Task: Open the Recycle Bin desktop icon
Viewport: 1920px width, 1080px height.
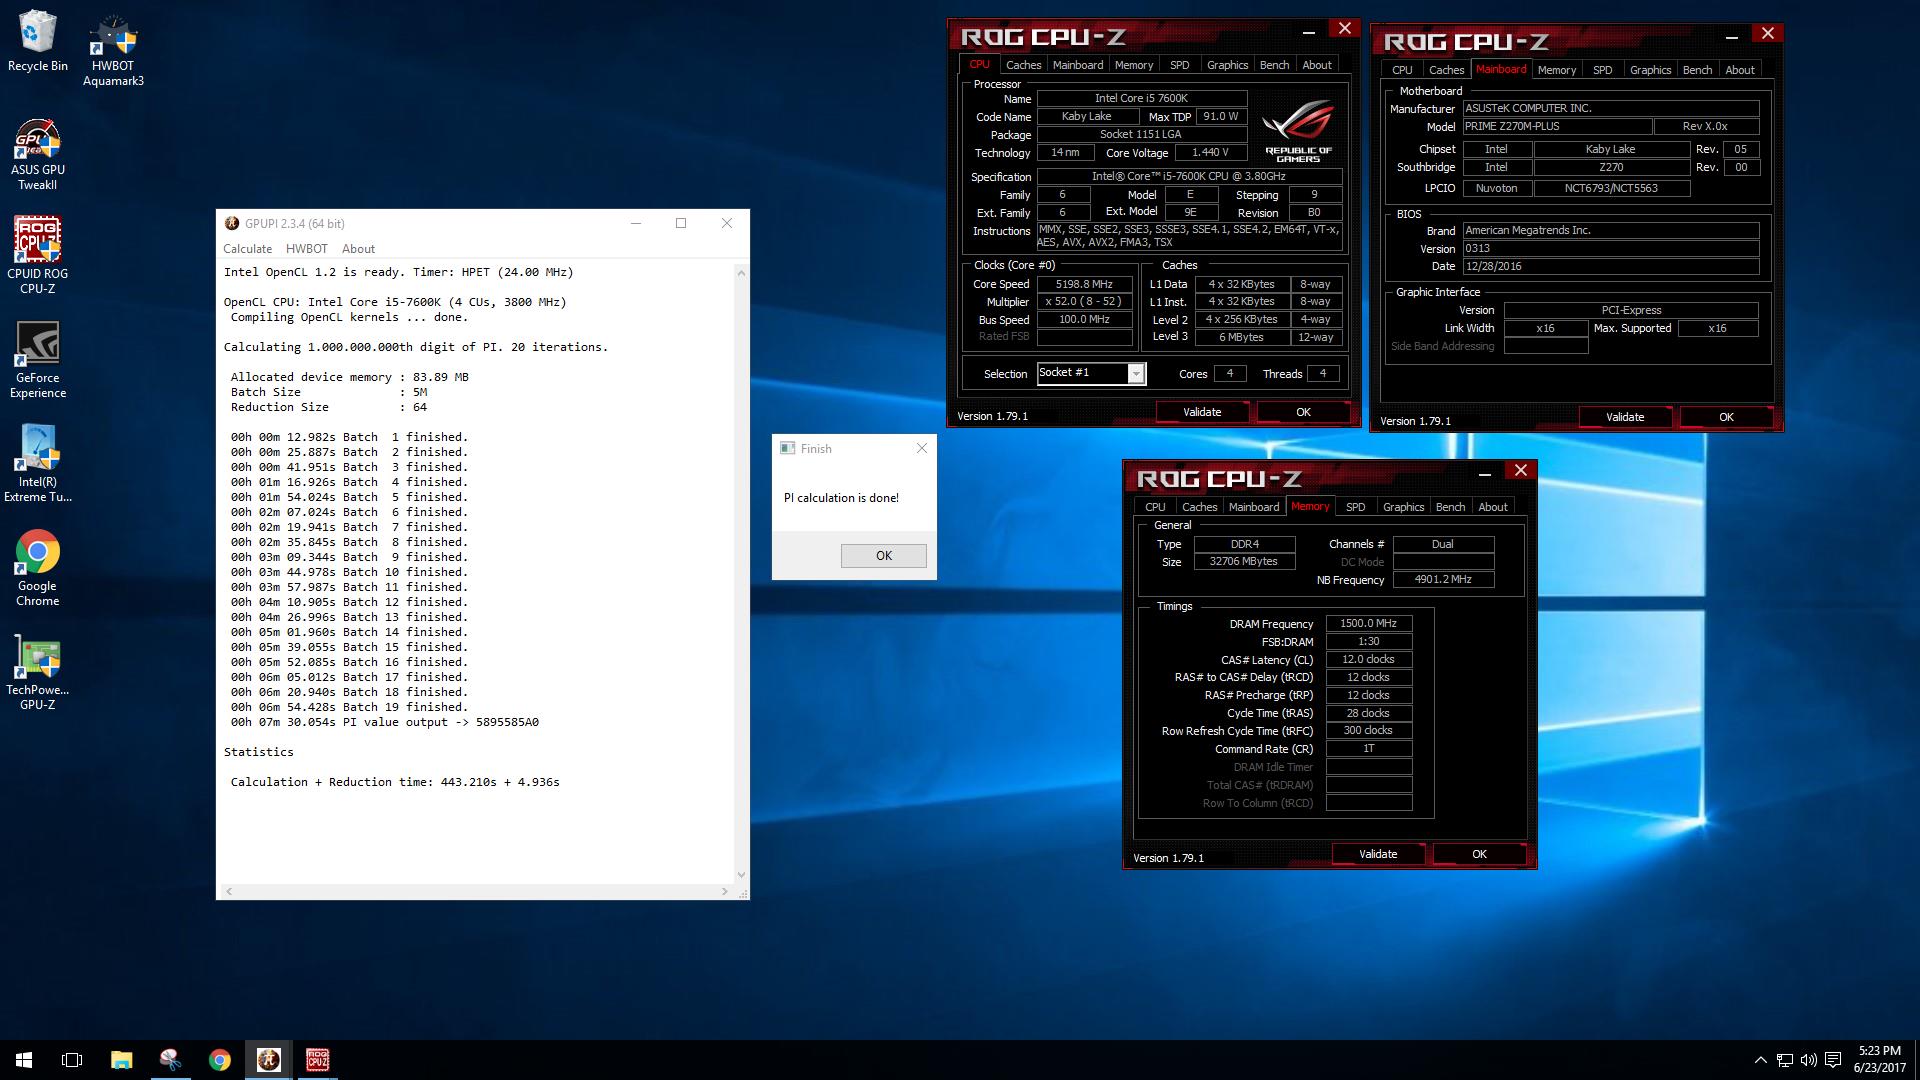Action: pos(38,42)
